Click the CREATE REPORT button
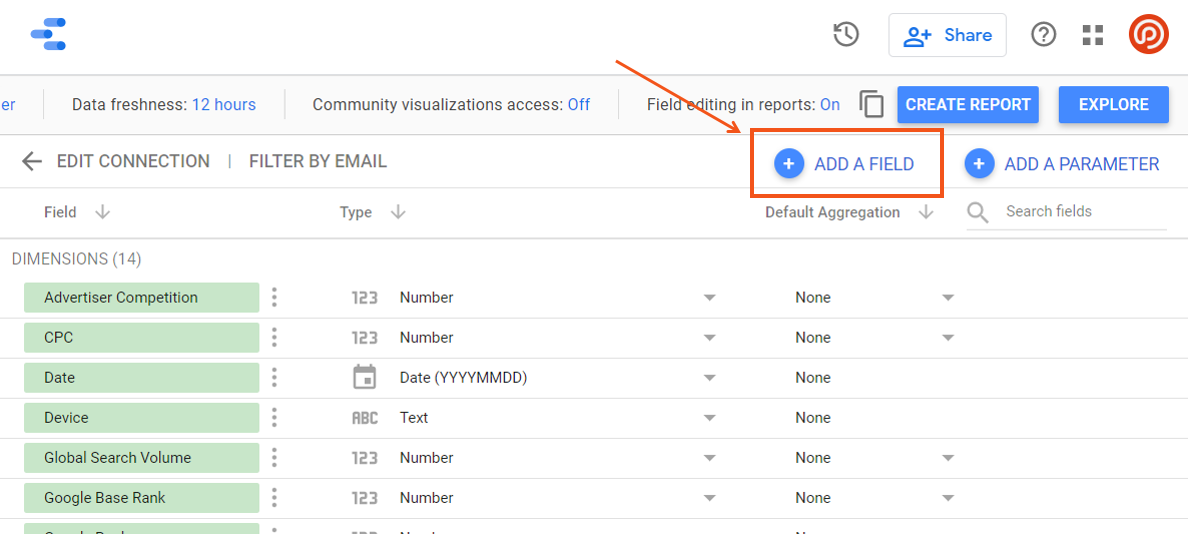The width and height of the screenshot is (1190, 544). tap(967, 104)
